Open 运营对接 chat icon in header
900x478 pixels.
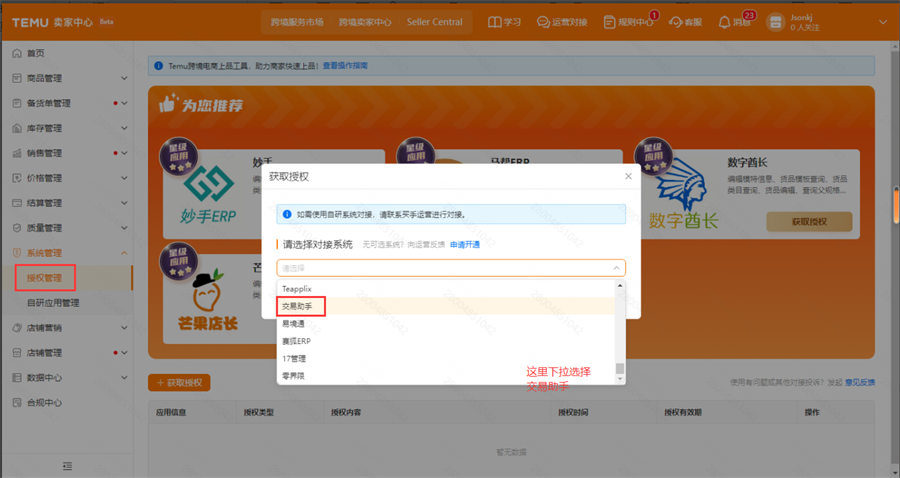point(543,22)
